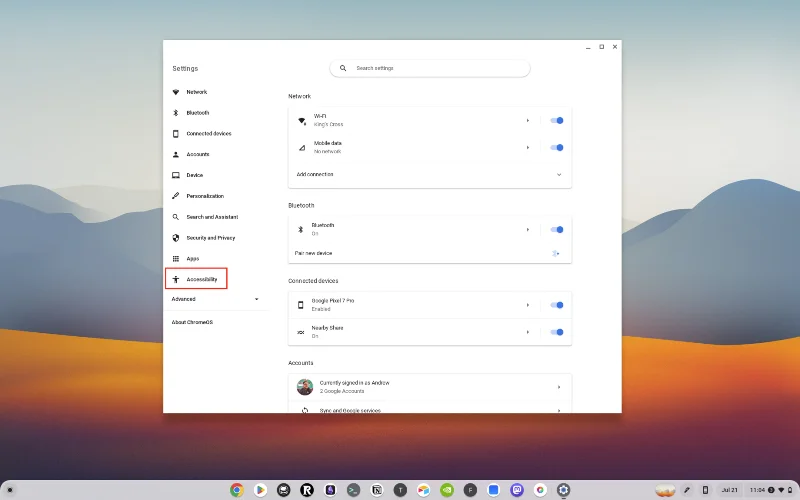800x500 pixels.
Task: Open Phone Hub icon in the shelf
Action: click(x=705, y=490)
